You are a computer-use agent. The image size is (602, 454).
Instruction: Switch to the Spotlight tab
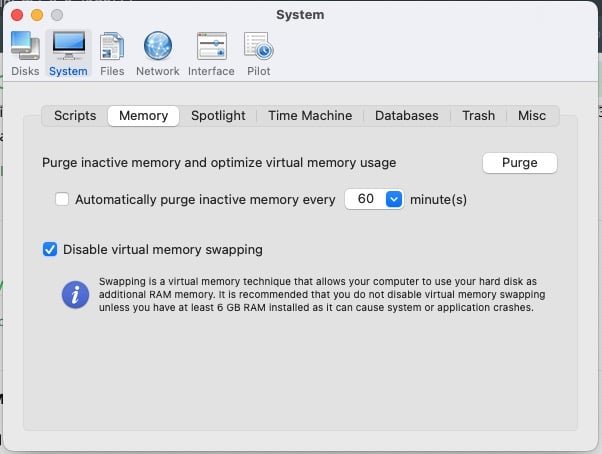(218, 116)
